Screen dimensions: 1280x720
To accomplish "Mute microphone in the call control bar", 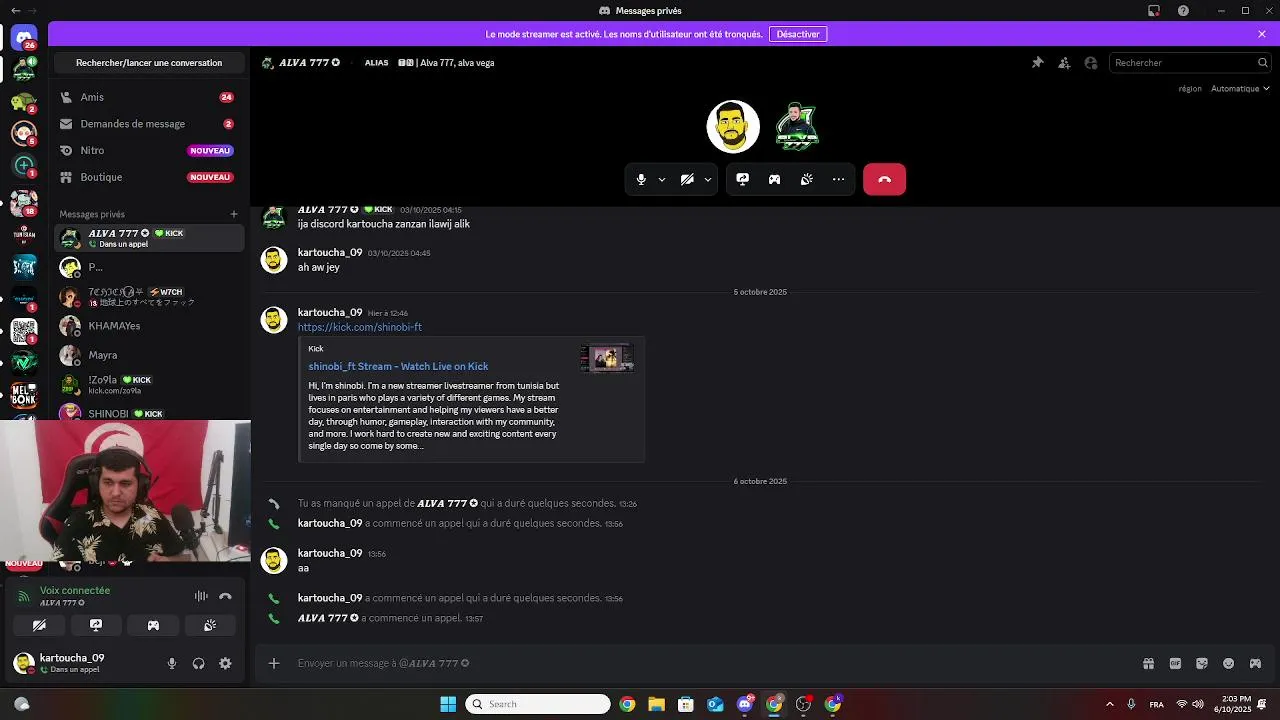I will (x=641, y=179).
